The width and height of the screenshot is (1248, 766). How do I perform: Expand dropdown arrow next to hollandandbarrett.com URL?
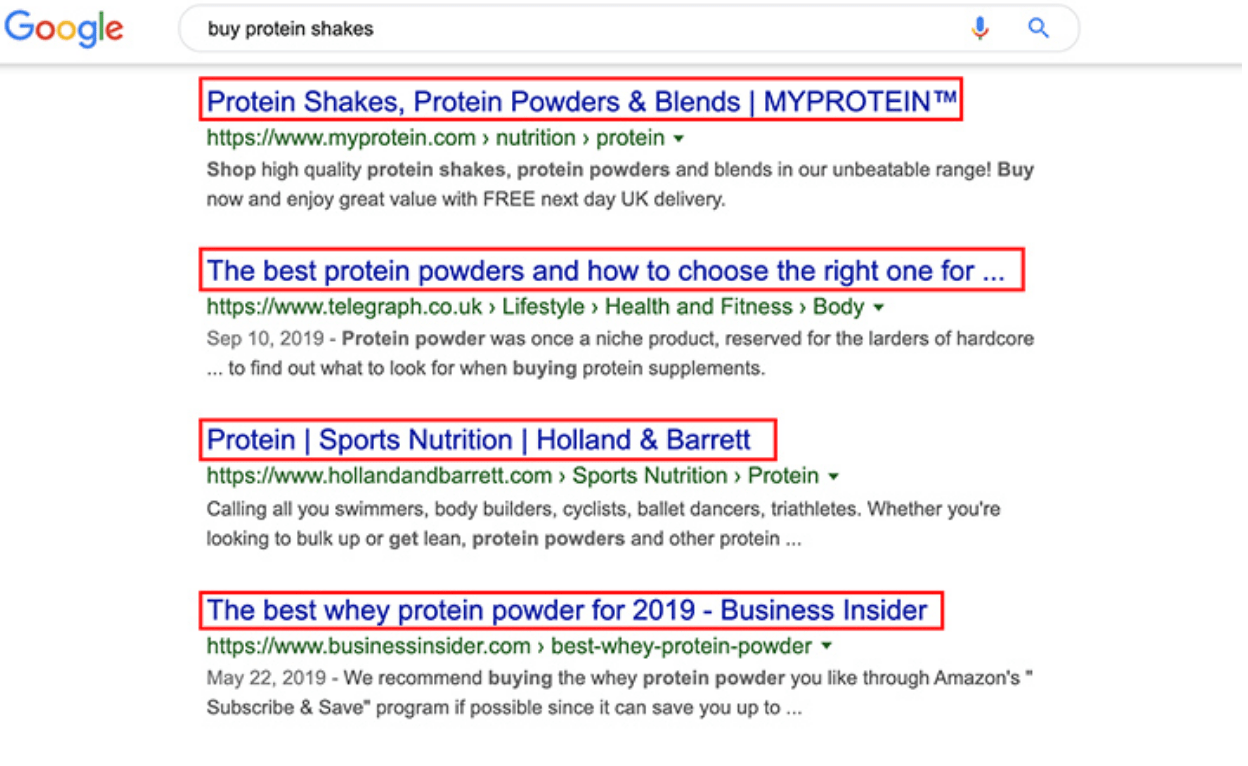point(833,477)
